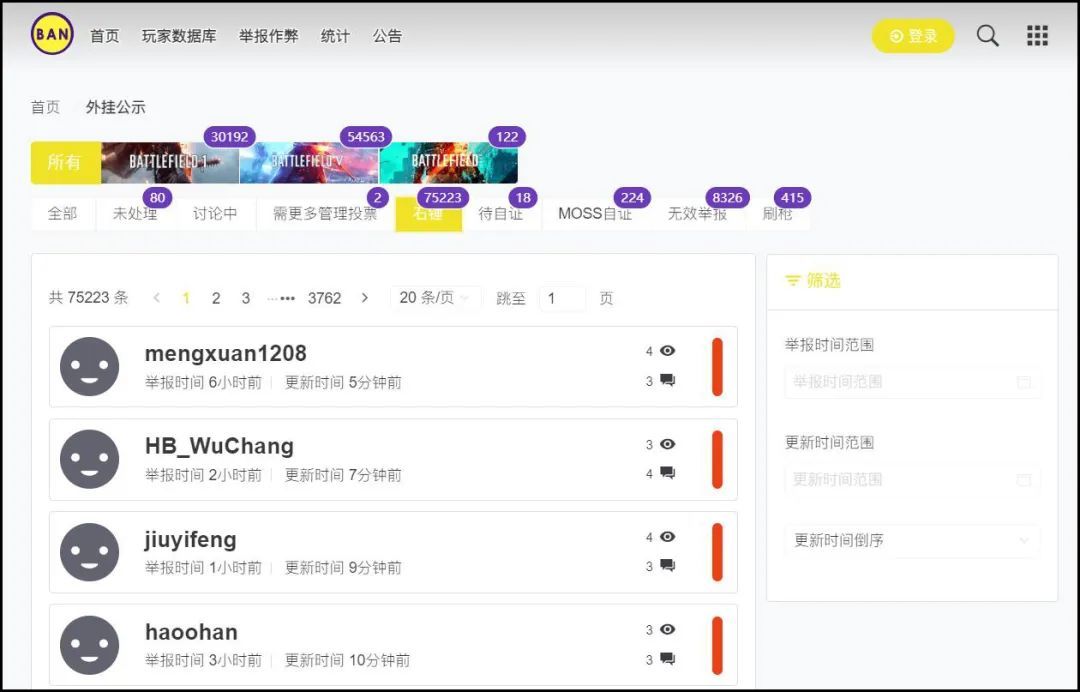Switch to the MOSS自证 tab

[x=595, y=213]
